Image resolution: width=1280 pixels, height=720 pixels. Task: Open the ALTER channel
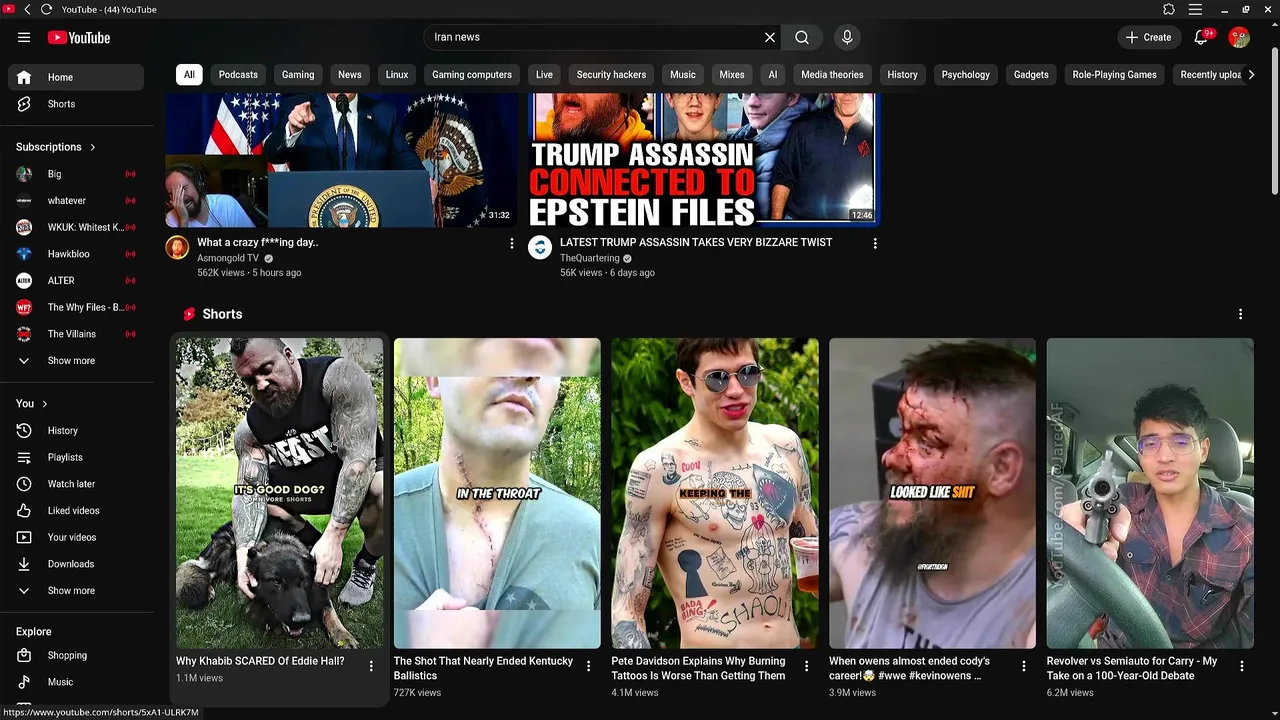pyautogui.click(x=76, y=281)
